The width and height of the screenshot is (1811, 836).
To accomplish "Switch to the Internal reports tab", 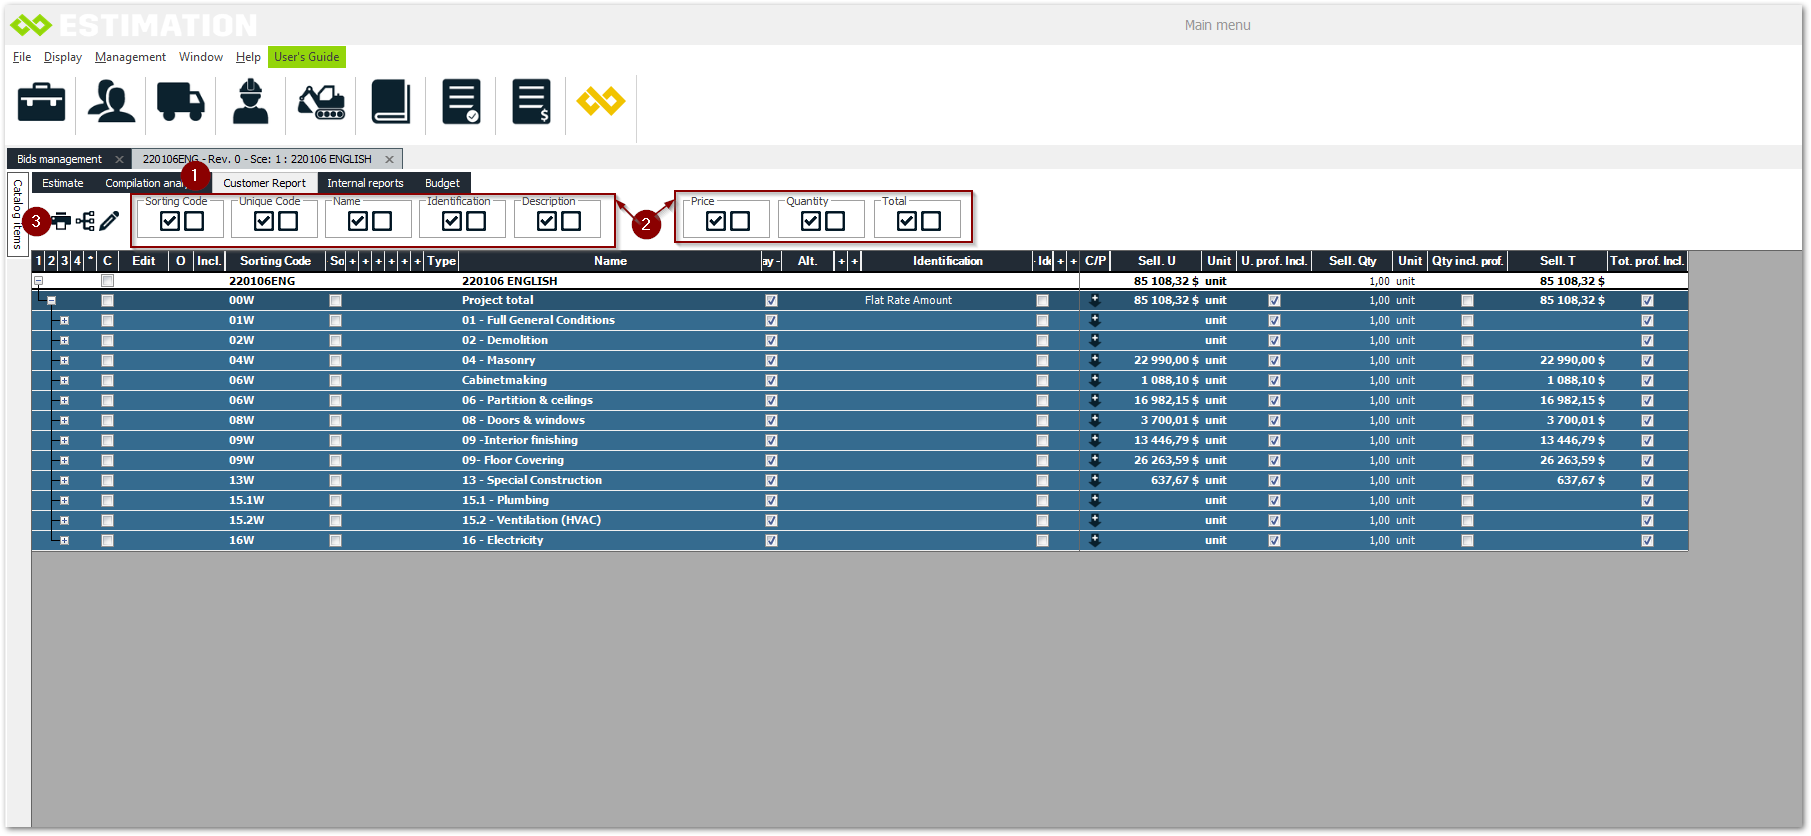I will (x=365, y=183).
